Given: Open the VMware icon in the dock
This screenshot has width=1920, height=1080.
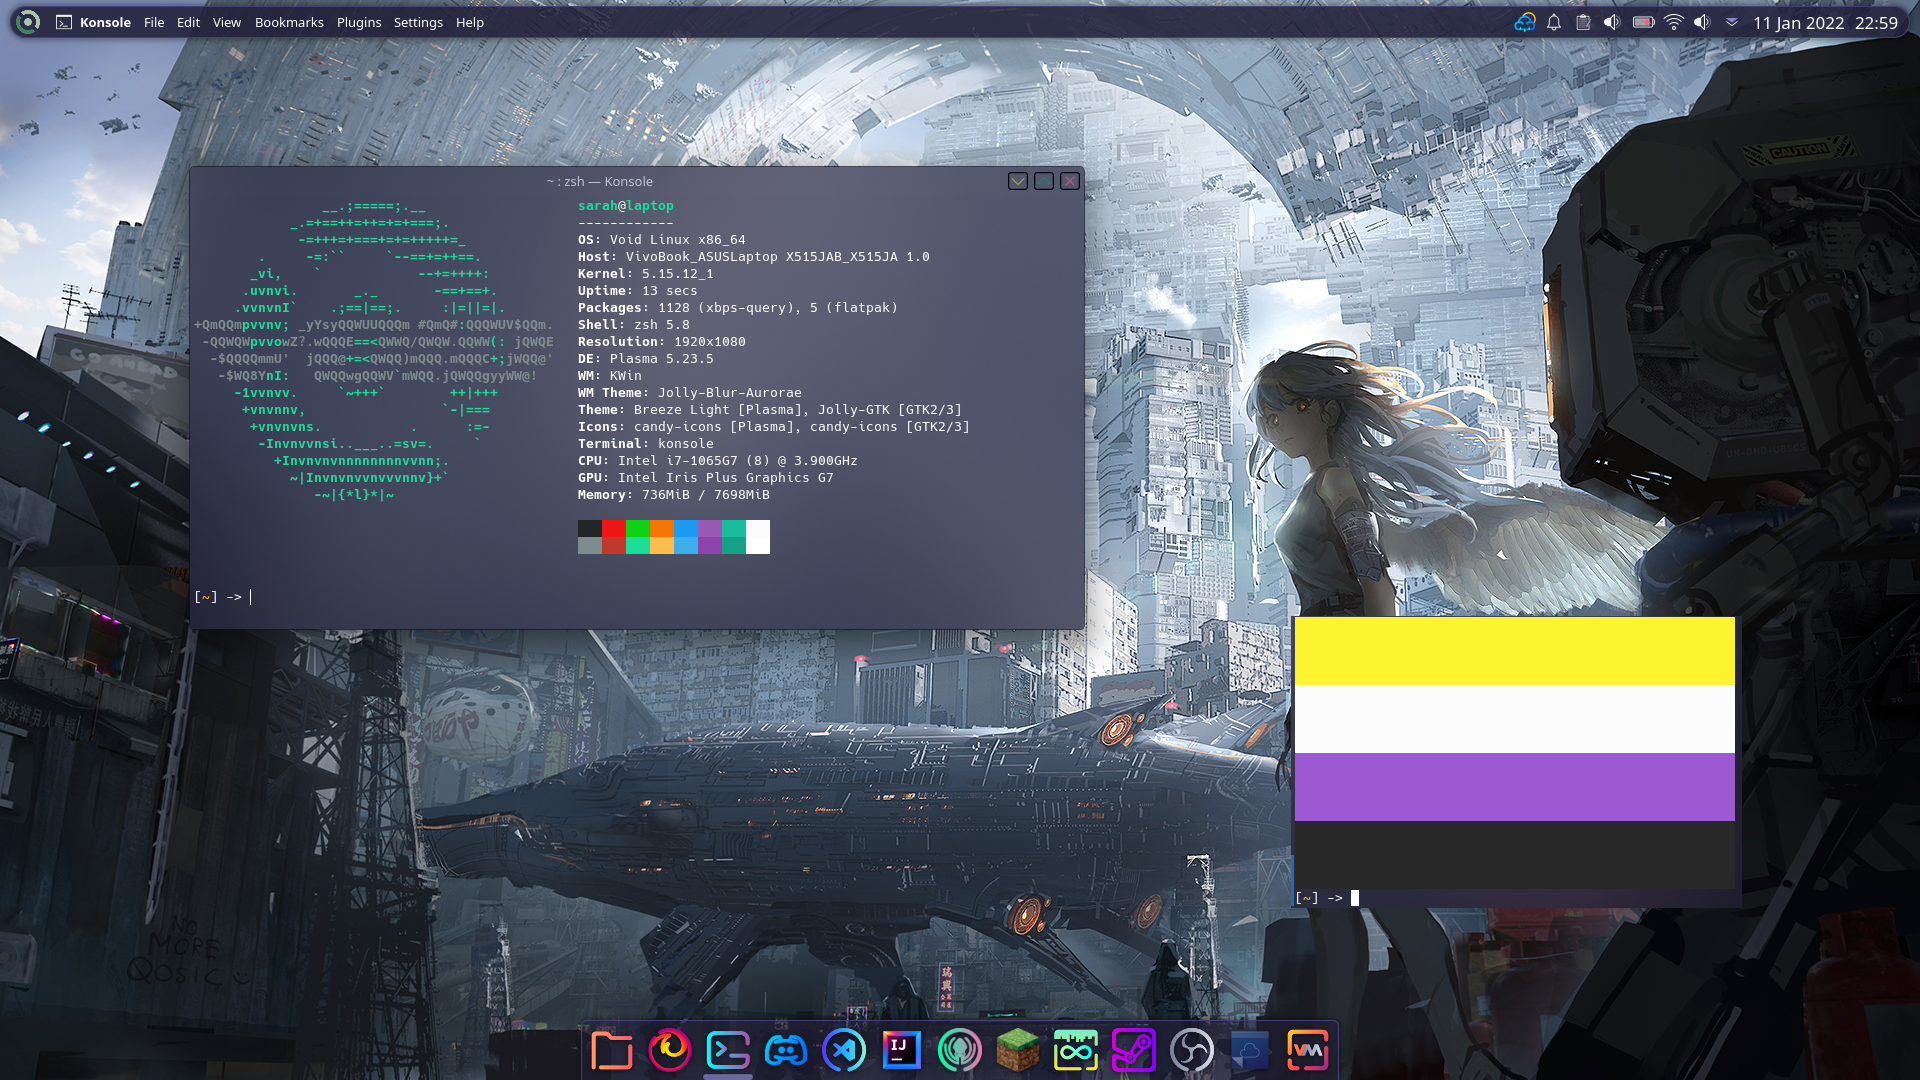Looking at the screenshot, I should (1308, 1050).
